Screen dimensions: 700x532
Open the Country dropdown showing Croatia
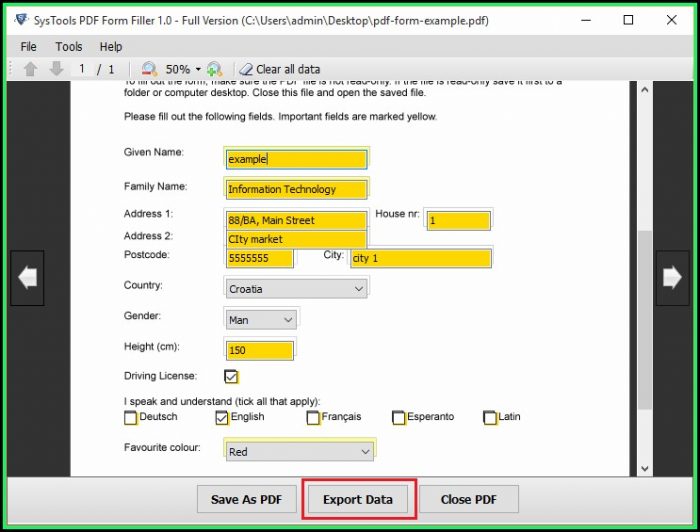click(x=296, y=289)
